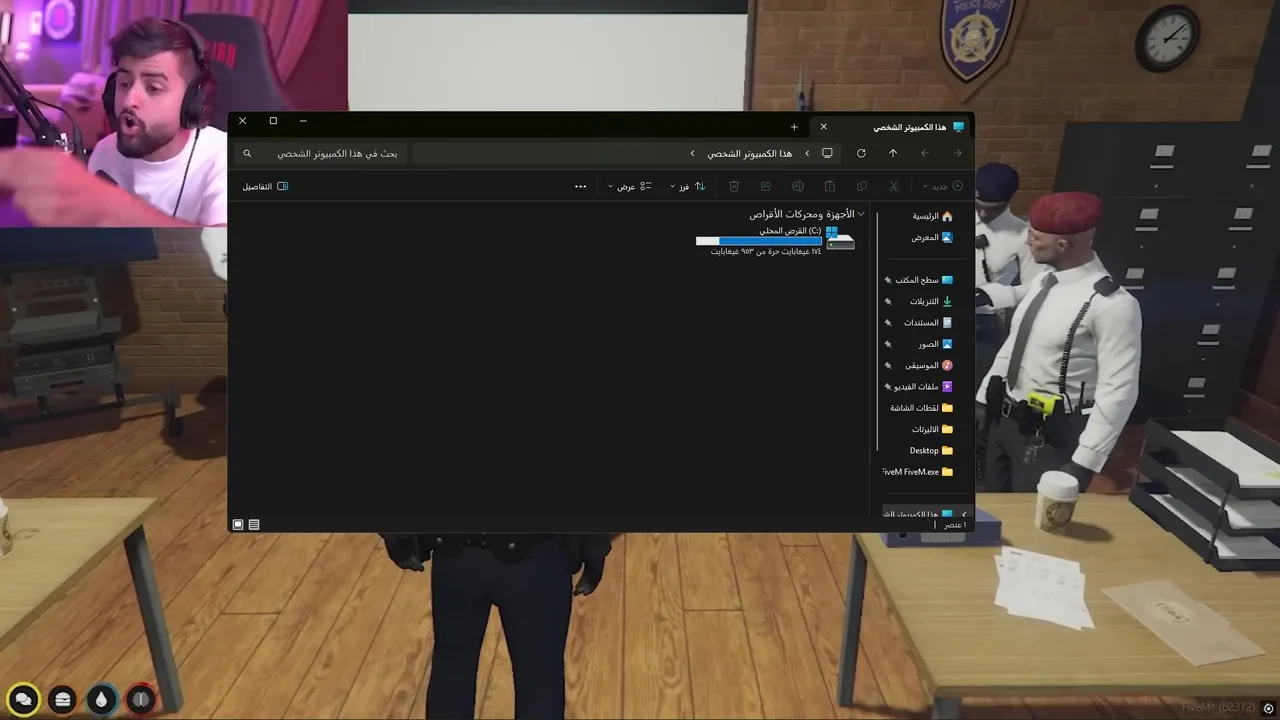Image resolution: width=1280 pixels, height=720 pixels.
Task: Switch to details list view in status bar
Action: [254, 524]
